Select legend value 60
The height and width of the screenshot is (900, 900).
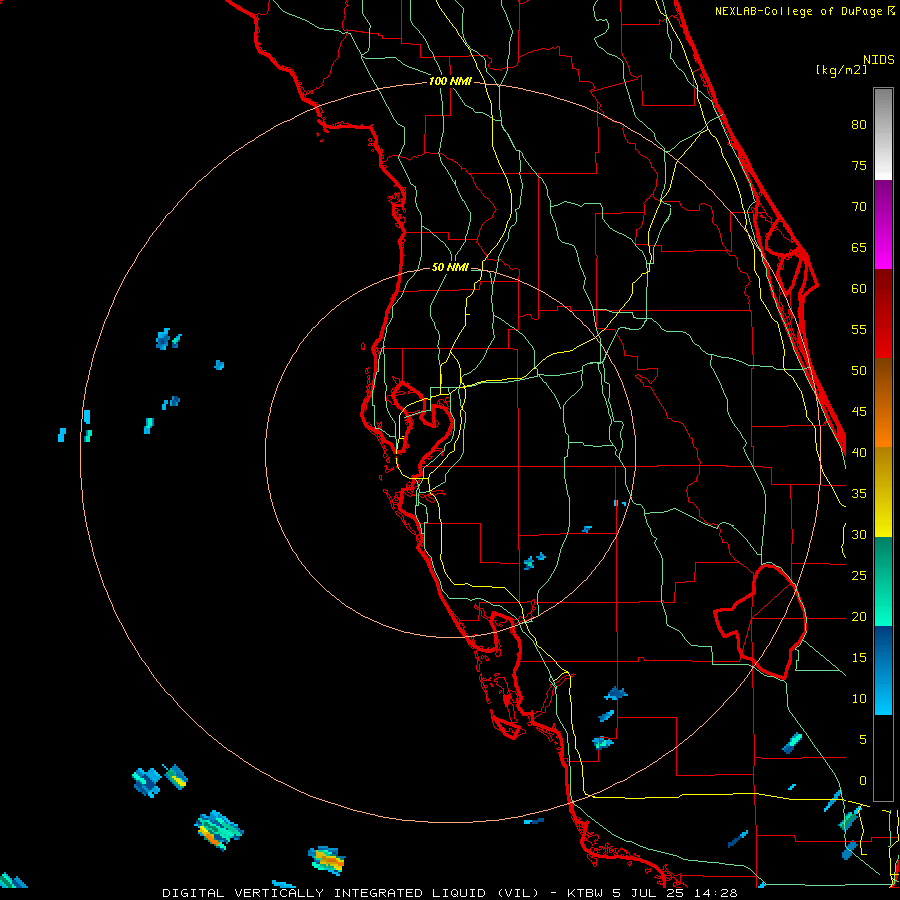click(859, 289)
